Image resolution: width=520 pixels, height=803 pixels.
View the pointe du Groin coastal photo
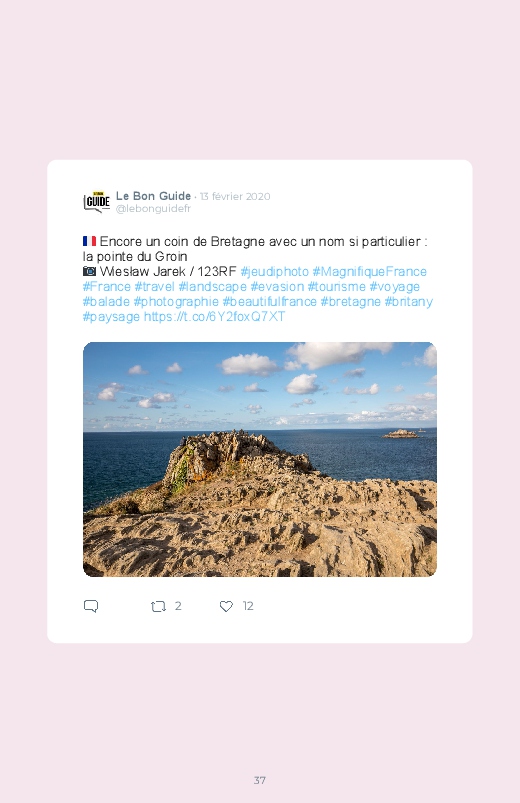(x=260, y=459)
